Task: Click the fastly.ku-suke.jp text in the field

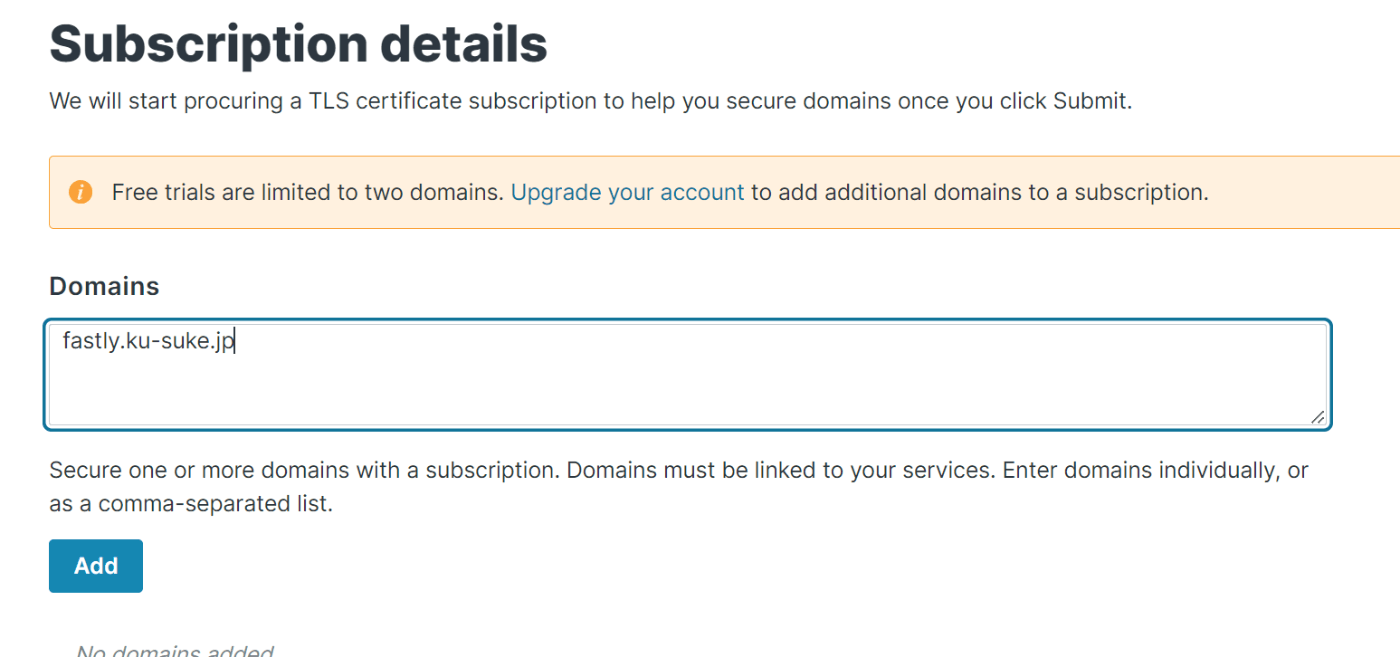Action: tap(147, 341)
